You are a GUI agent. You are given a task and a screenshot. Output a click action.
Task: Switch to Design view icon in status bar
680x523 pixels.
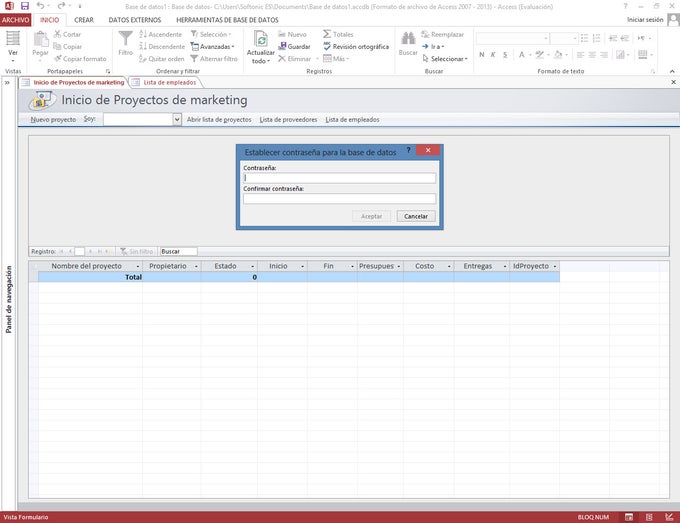point(669,517)
